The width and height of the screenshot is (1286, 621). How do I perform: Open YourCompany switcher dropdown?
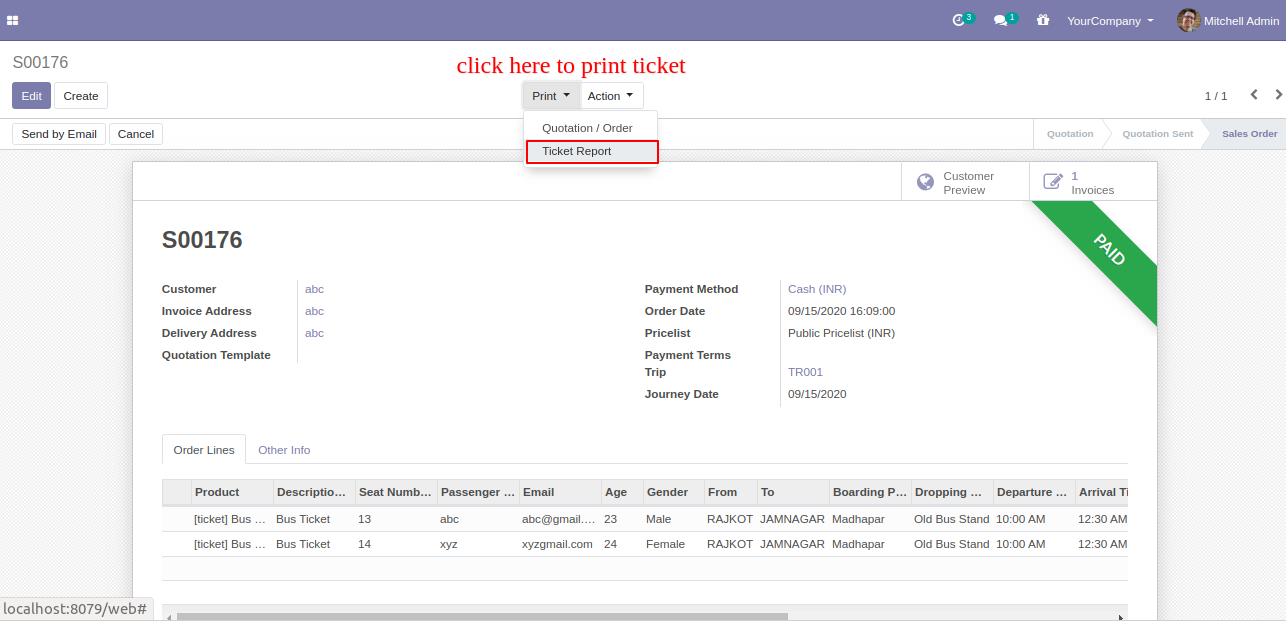(1110, 20)
